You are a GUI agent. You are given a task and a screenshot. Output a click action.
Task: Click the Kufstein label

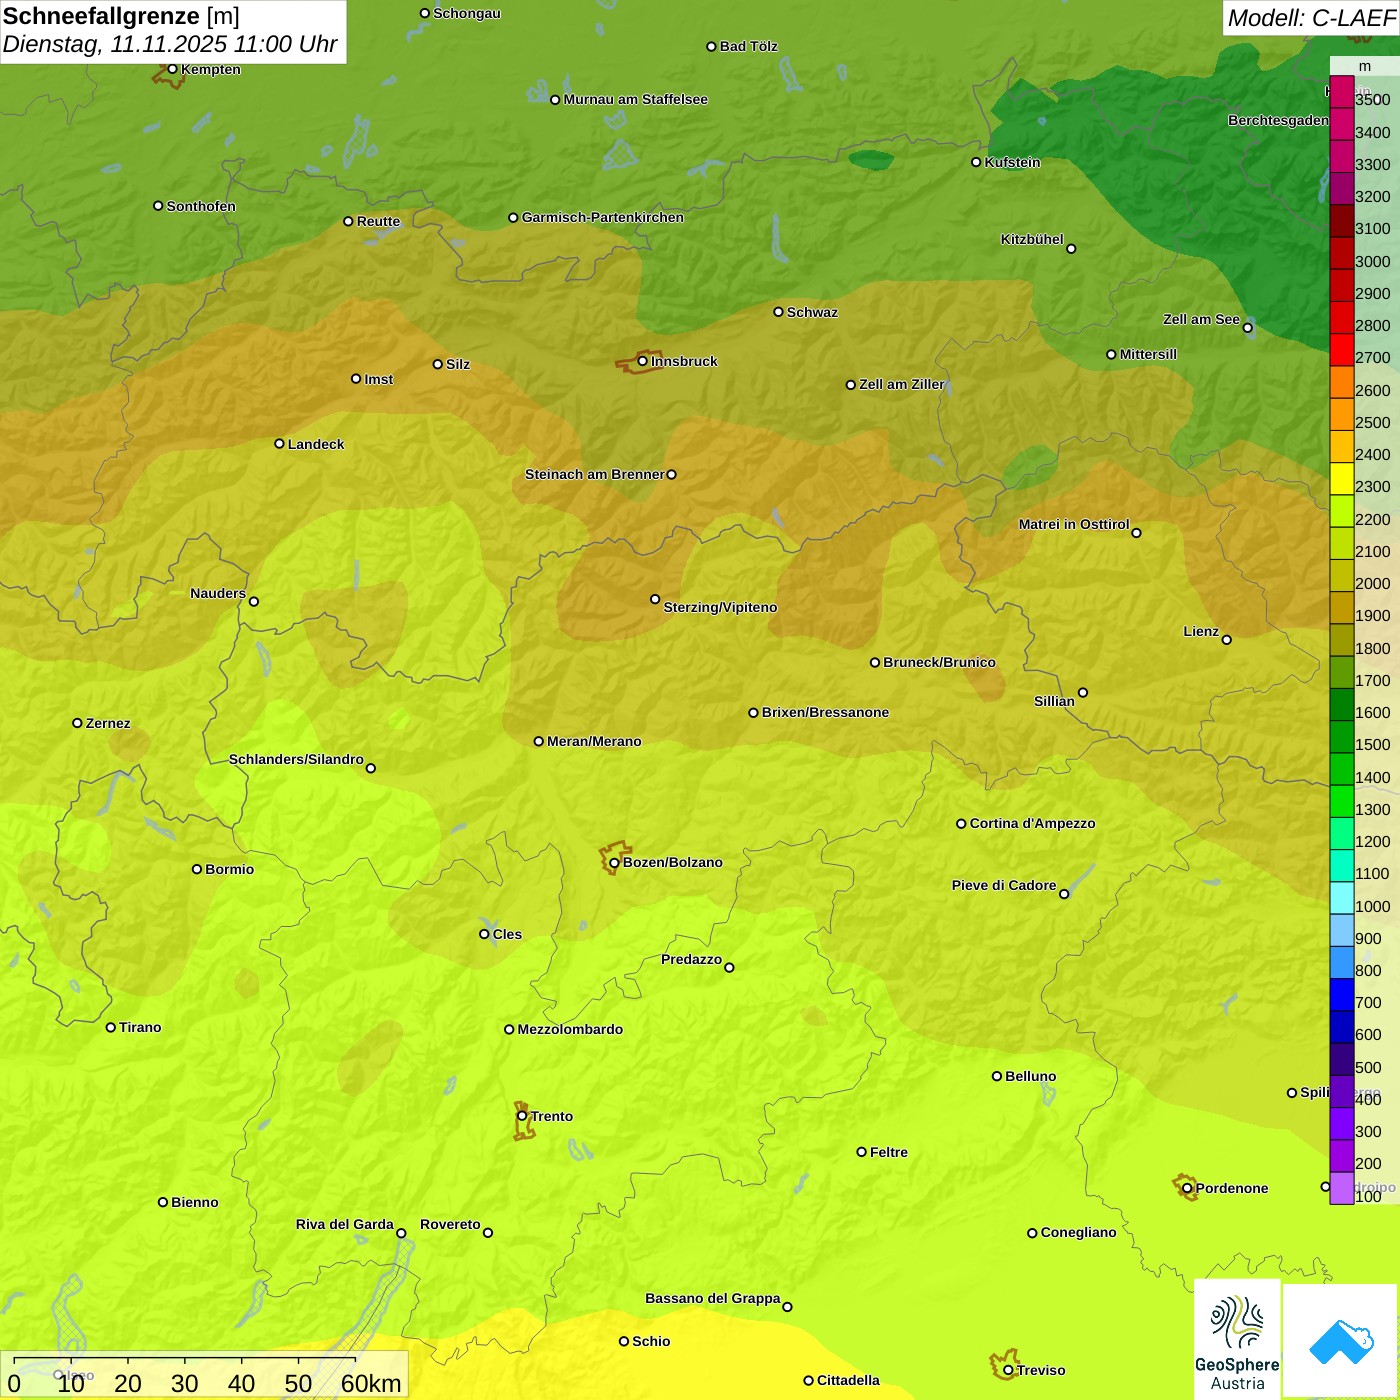point(1013,162)
